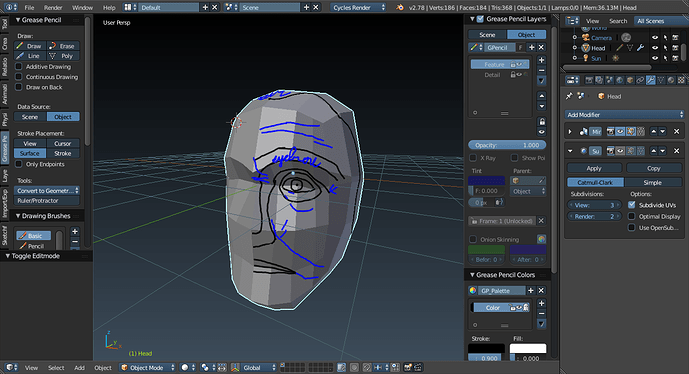Image resolution: width=689 pixels, height=374 pixels.
Task: Add a new palette color
Action: pyautogui.click(x=541, y=303)
